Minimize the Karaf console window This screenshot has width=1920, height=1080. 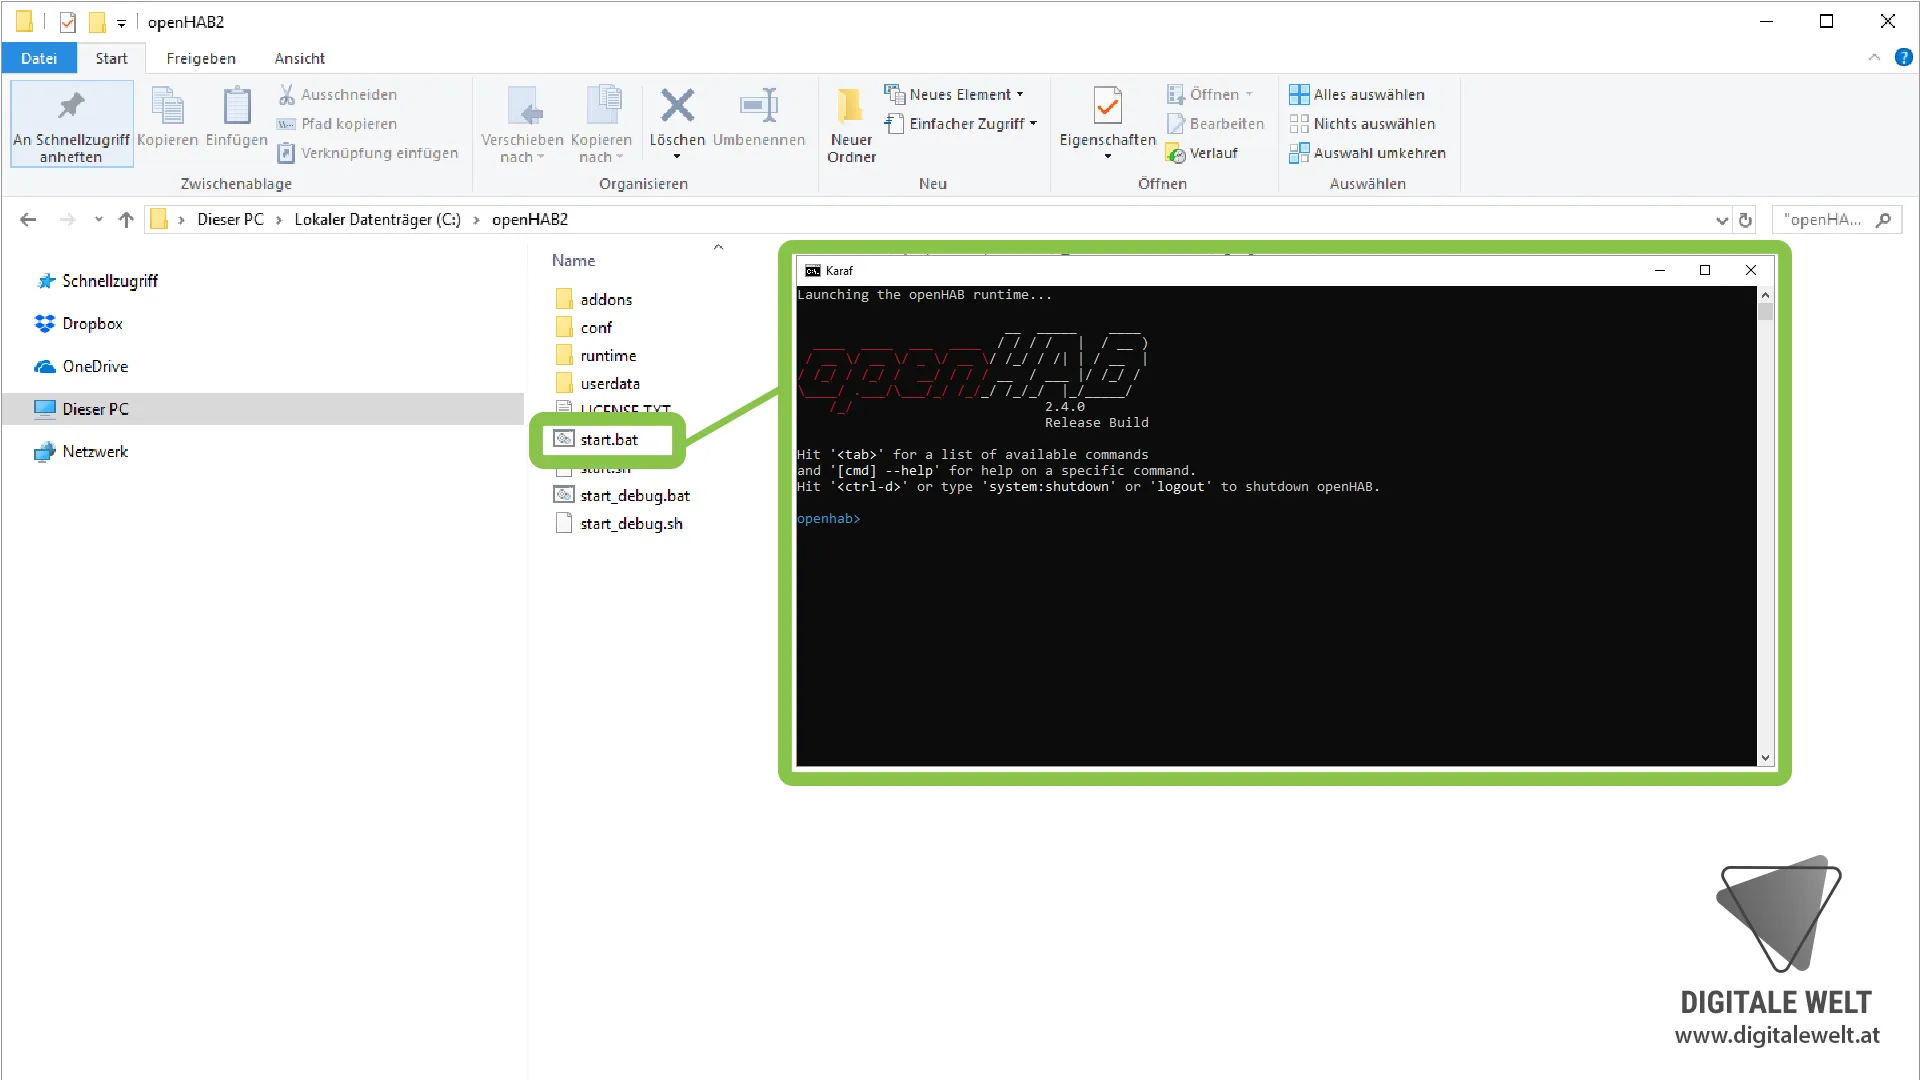(1660, 271)
